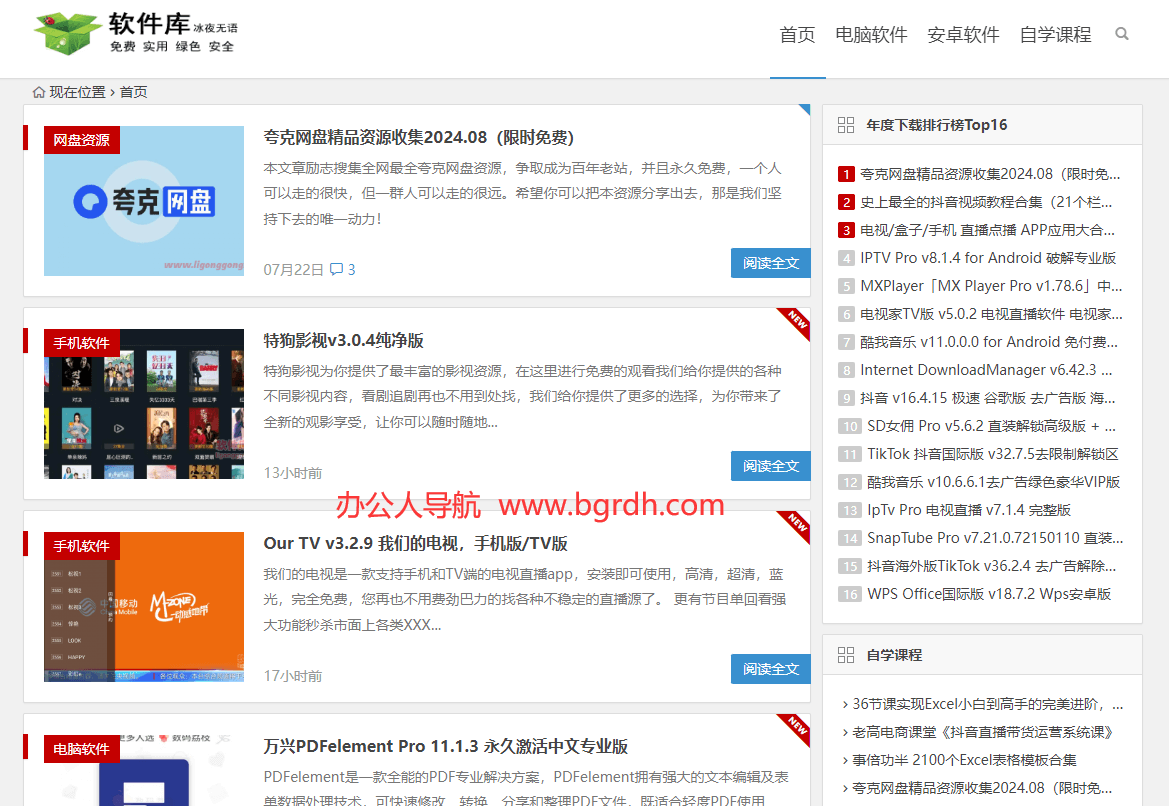
Task: Click the 软件库 green box logo
Action: pos(68,34)
